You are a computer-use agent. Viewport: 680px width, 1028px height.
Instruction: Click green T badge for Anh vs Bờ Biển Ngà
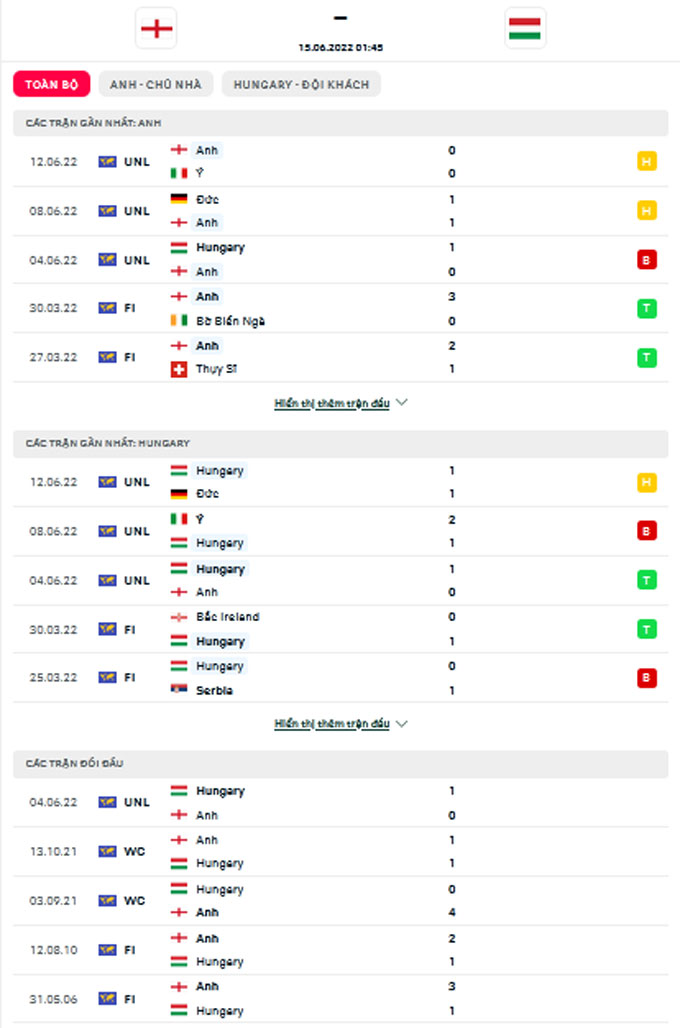[646, 309]
